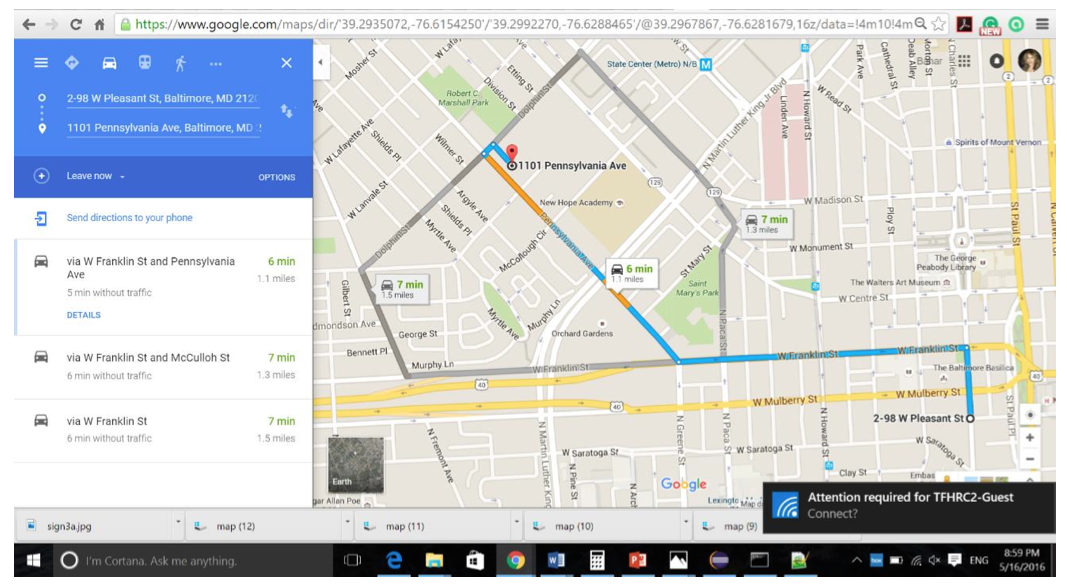The width and height of the screenshot is (1067, 585).
Task: Open DETAILS for the 6 min route
Action: click(x=84, y=315)
